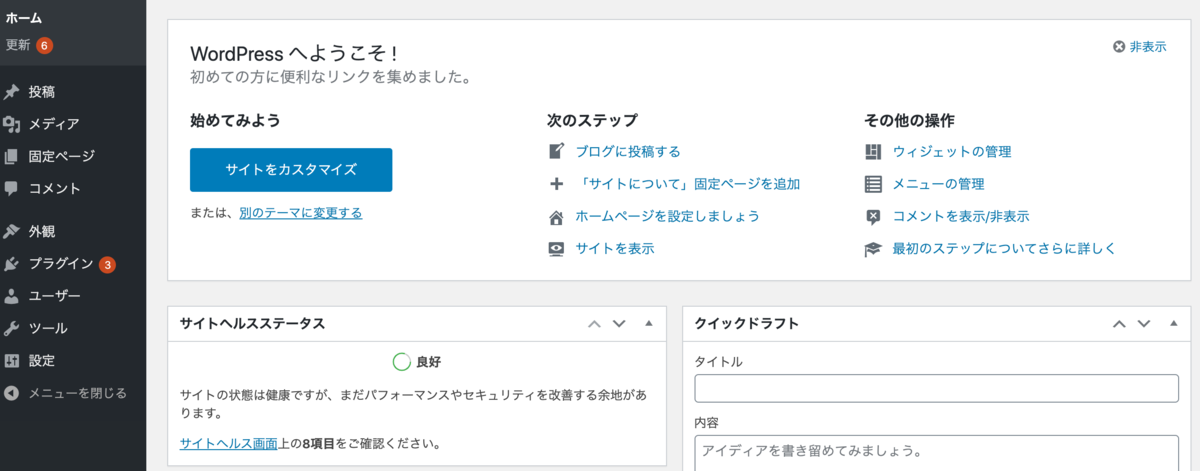This screenshot has width=1200, height=471.
Task: Click the 外観 paintbrush icon
Action: click(x=12, y=231)
